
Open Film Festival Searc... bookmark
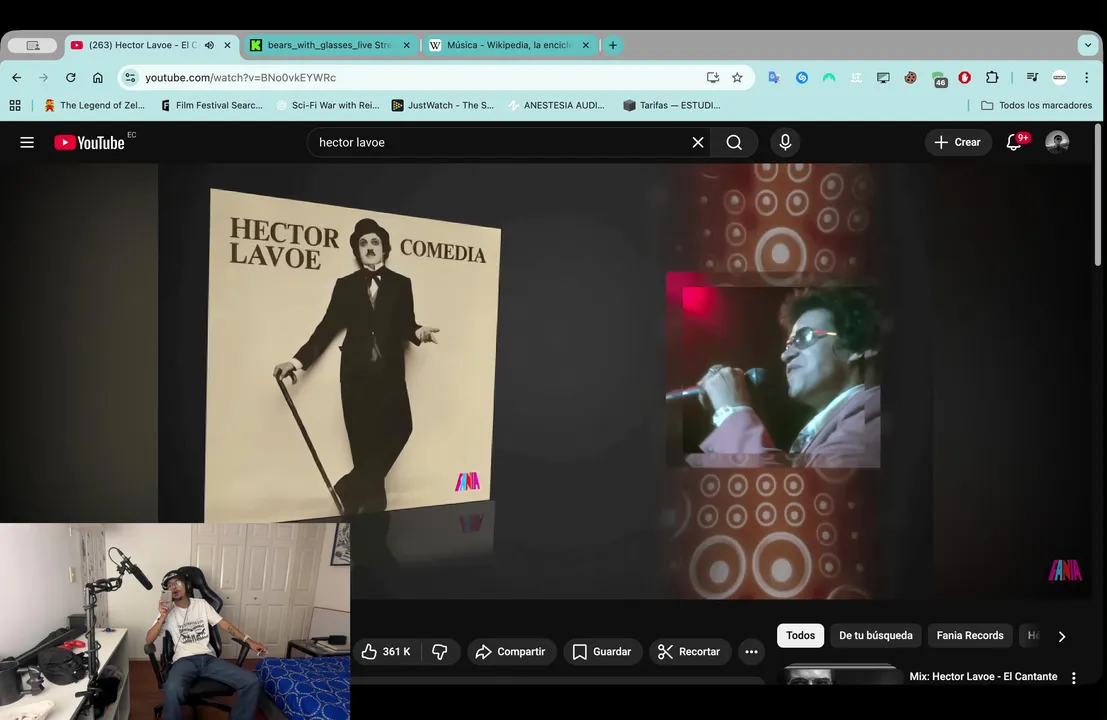(212, 105)
